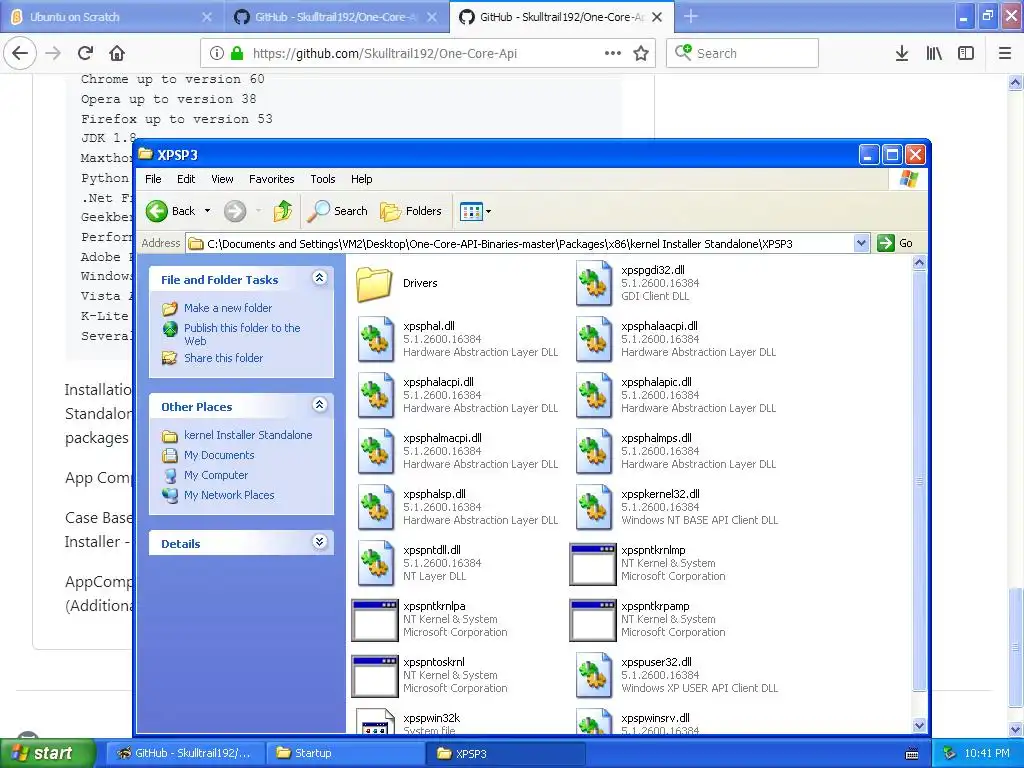Screen dimensions: 1024x768
Task: Select xpsphalaacpi.dll file icon
Action: [594, 339]
